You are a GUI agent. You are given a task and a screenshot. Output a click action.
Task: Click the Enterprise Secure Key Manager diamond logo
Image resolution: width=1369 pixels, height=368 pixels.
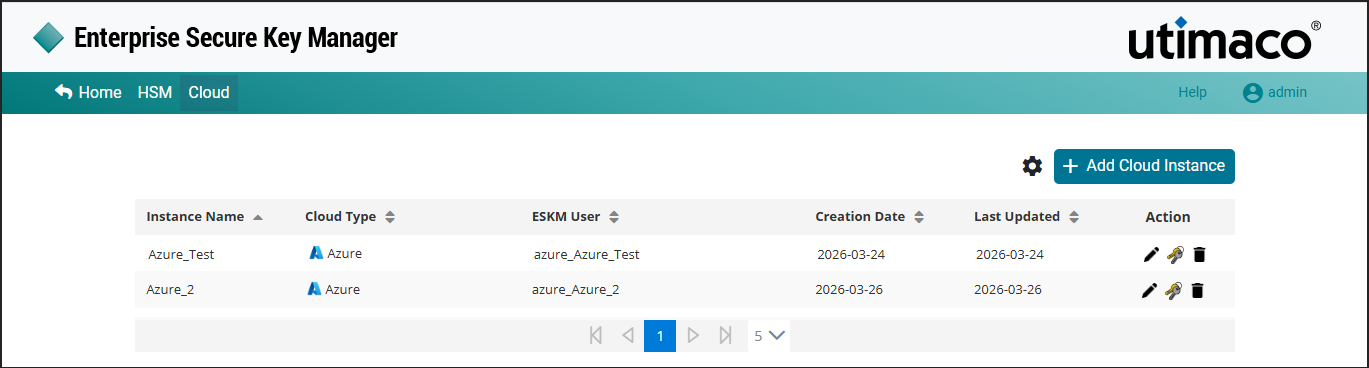point(48,39)
